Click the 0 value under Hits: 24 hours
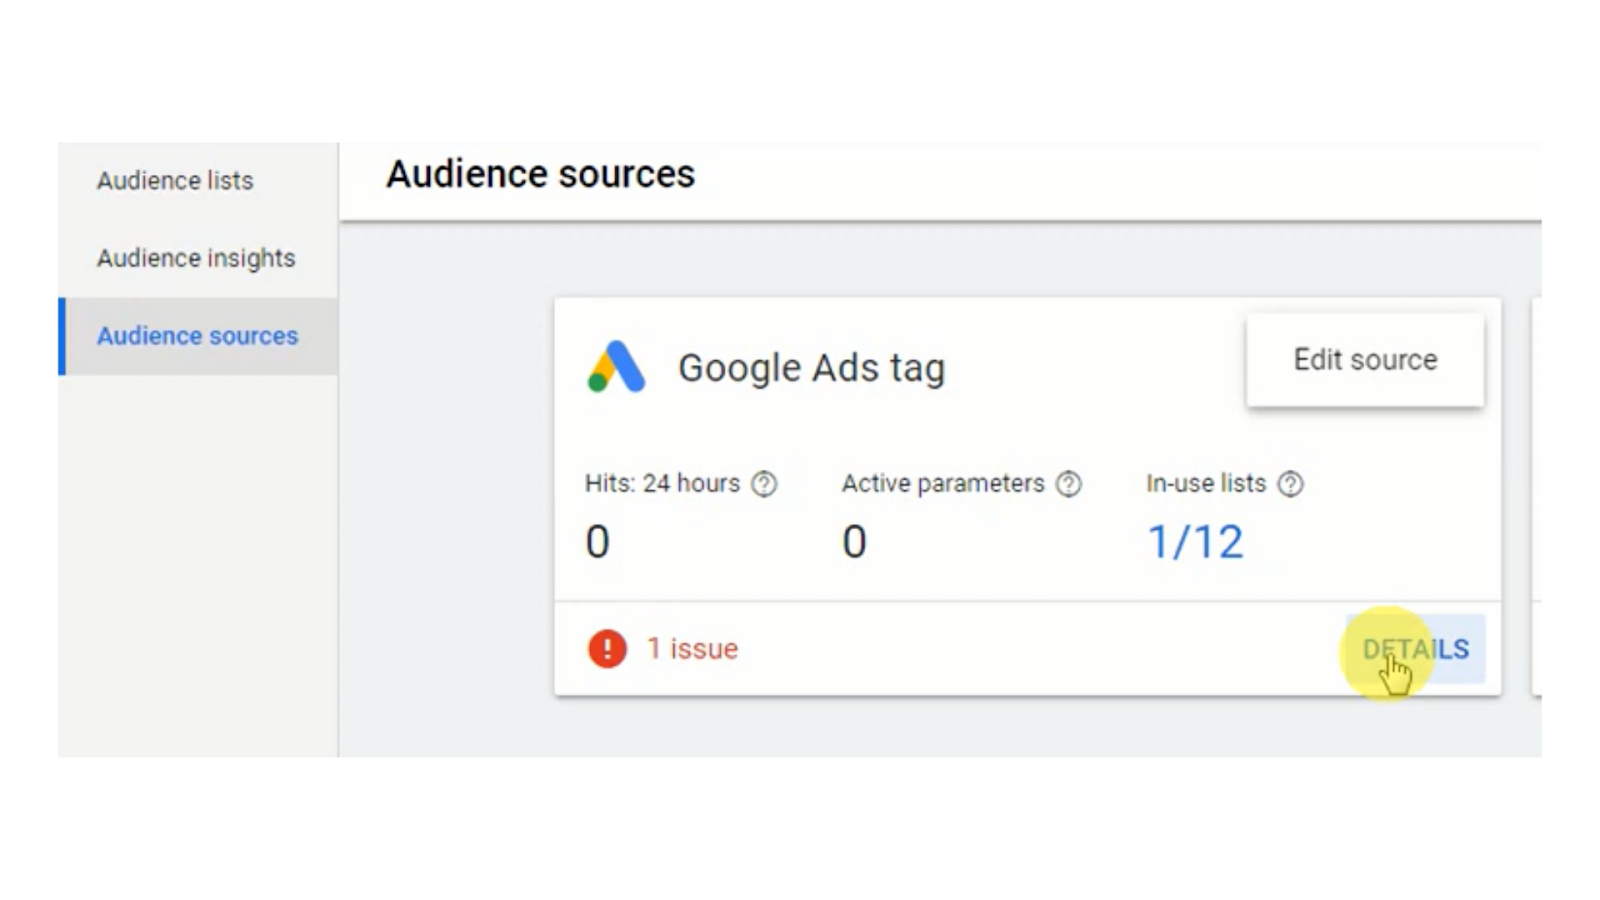Screen dimensions: 1600x900 pos(597,542)
